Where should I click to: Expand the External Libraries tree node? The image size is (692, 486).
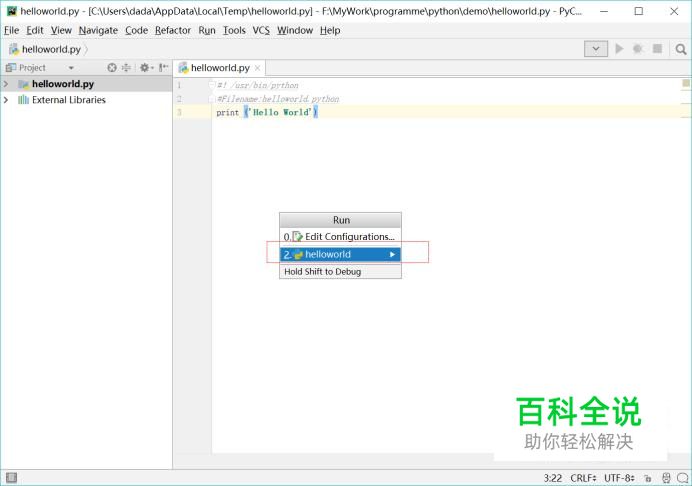tap(6, 100)
